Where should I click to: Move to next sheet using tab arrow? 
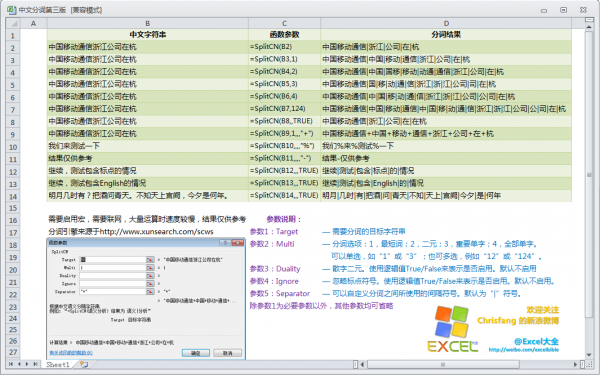click(27, 364)
